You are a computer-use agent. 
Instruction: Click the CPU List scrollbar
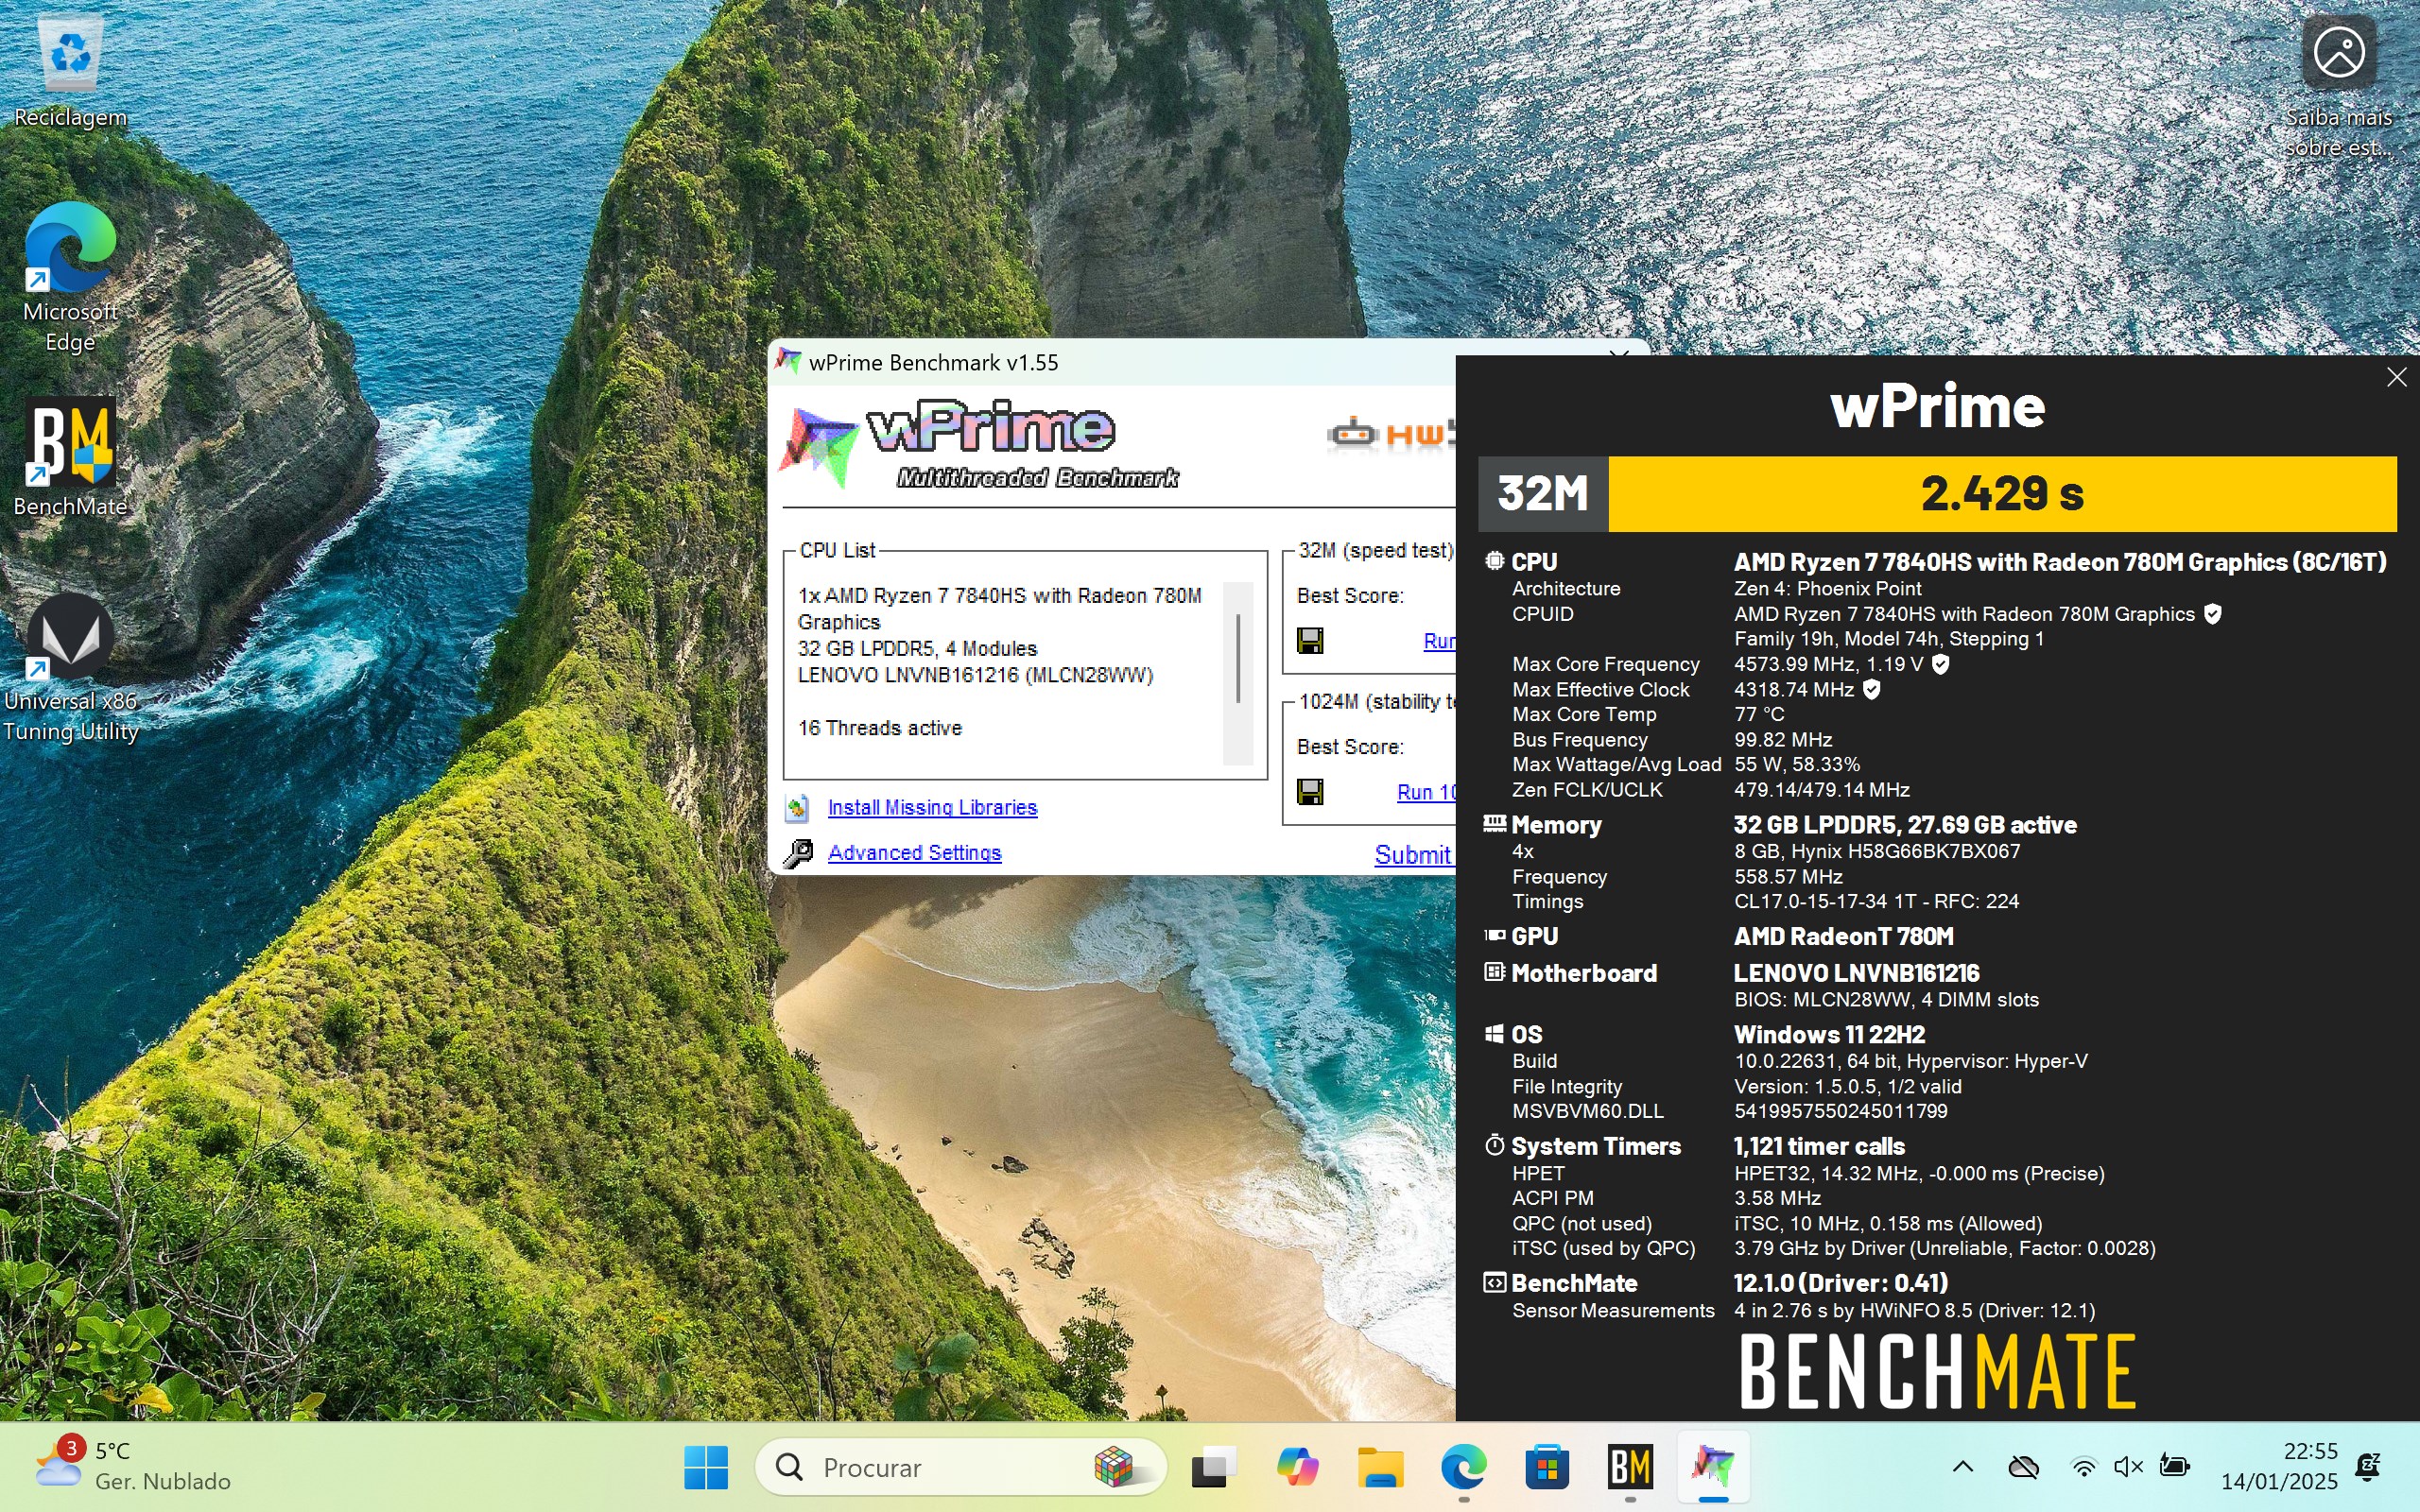tap(1238, 673)
